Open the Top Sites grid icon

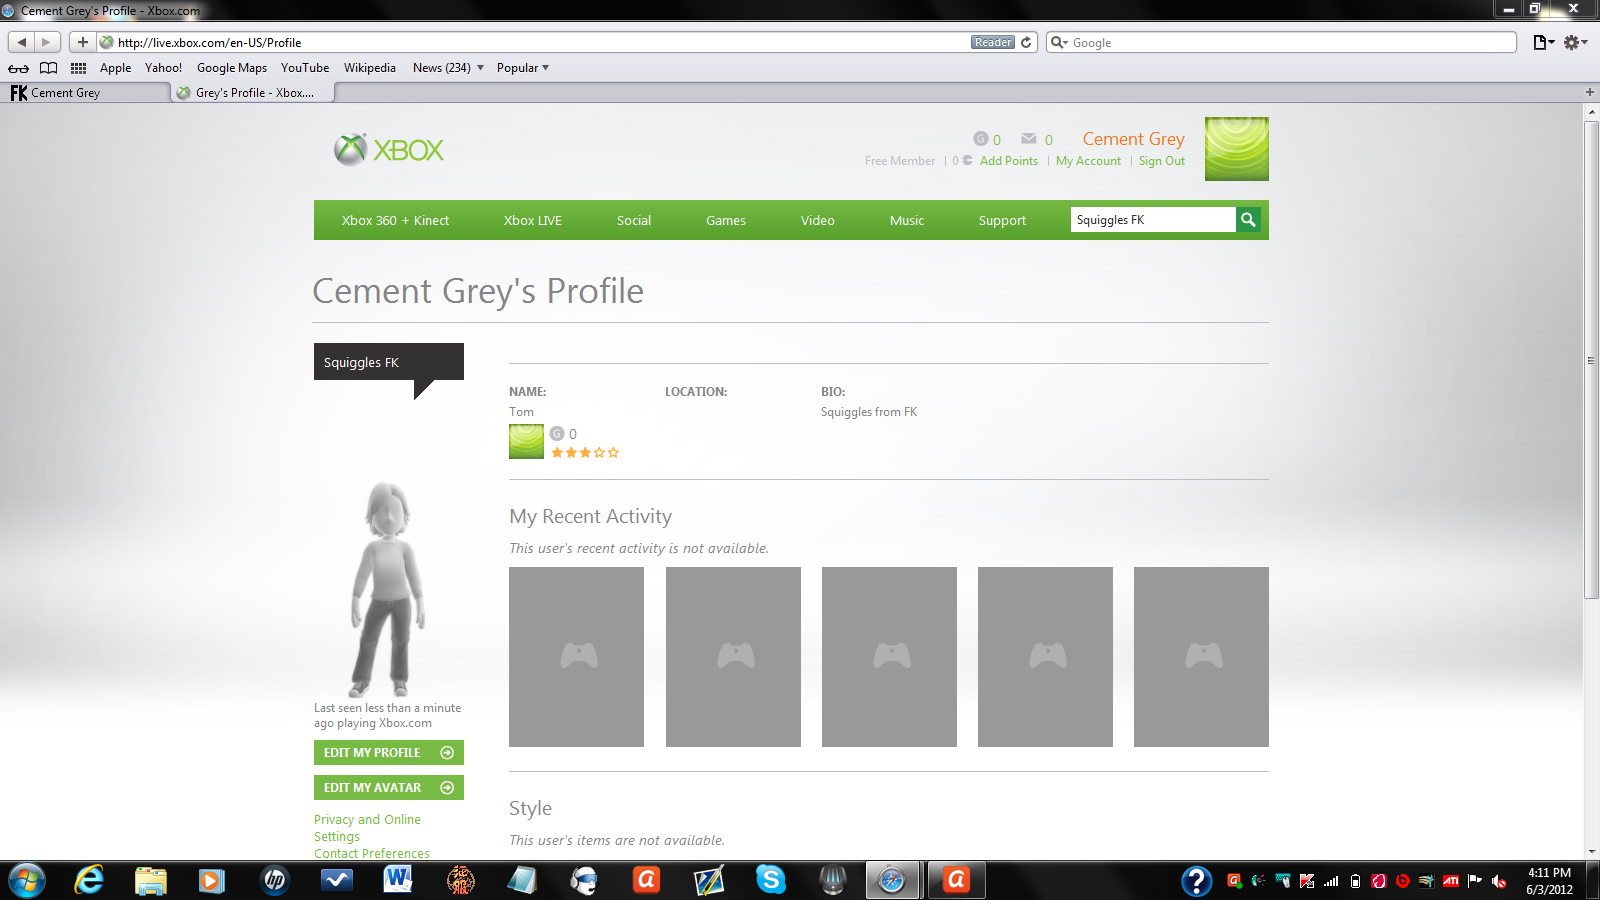click(78, 68)
